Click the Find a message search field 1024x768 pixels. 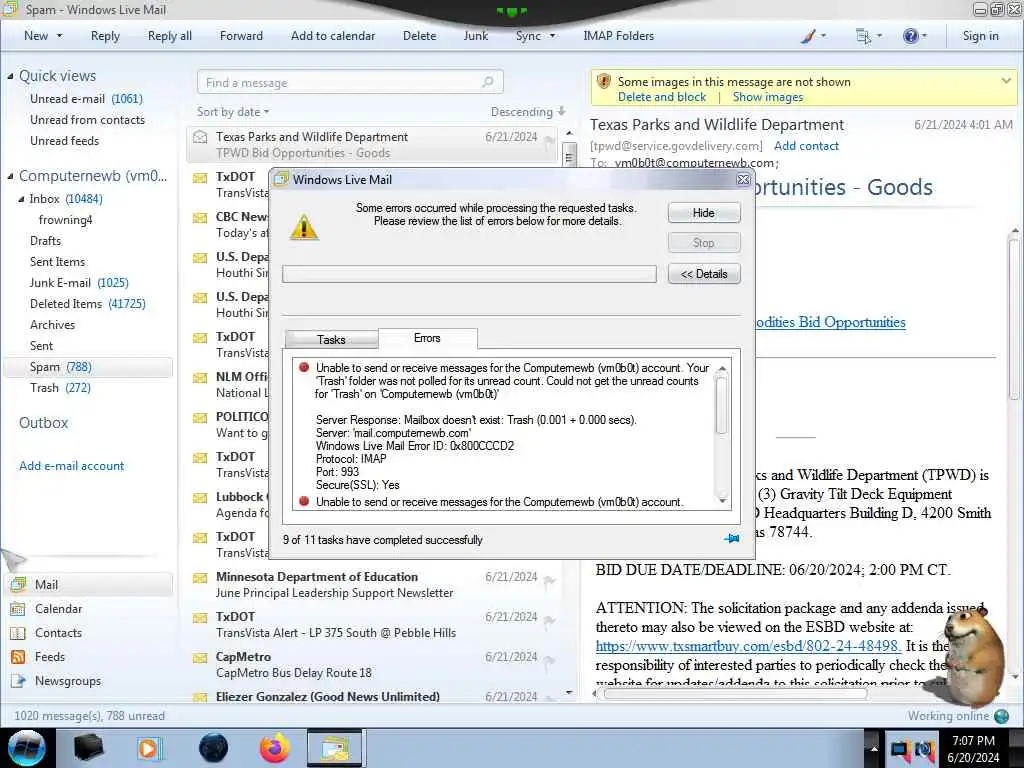coord(350,82)
